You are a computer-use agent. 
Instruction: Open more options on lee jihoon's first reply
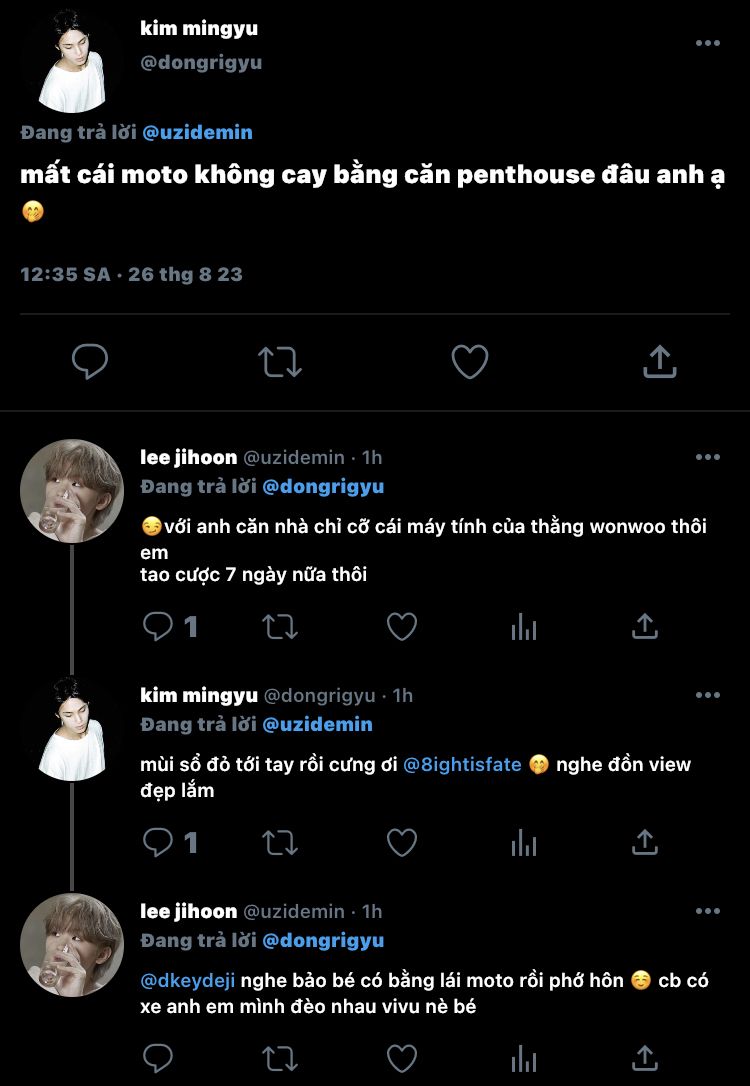point(707,457)
